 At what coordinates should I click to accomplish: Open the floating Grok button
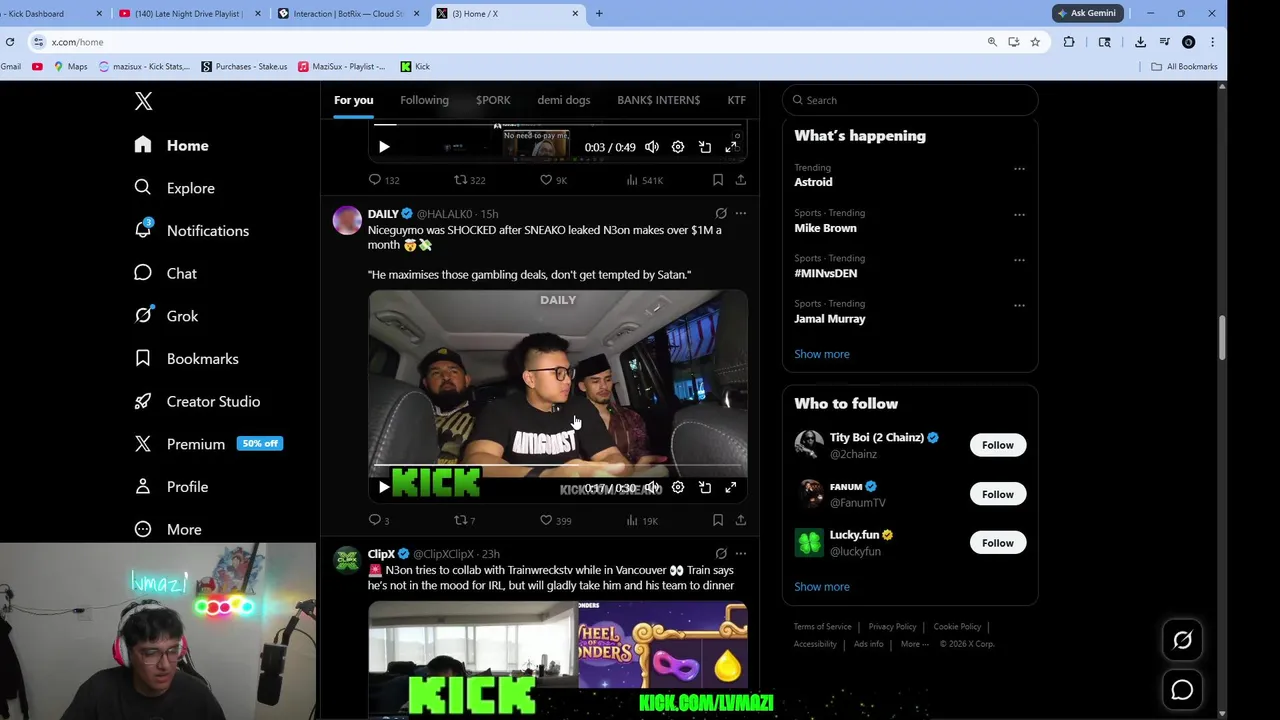point(1182,640)
